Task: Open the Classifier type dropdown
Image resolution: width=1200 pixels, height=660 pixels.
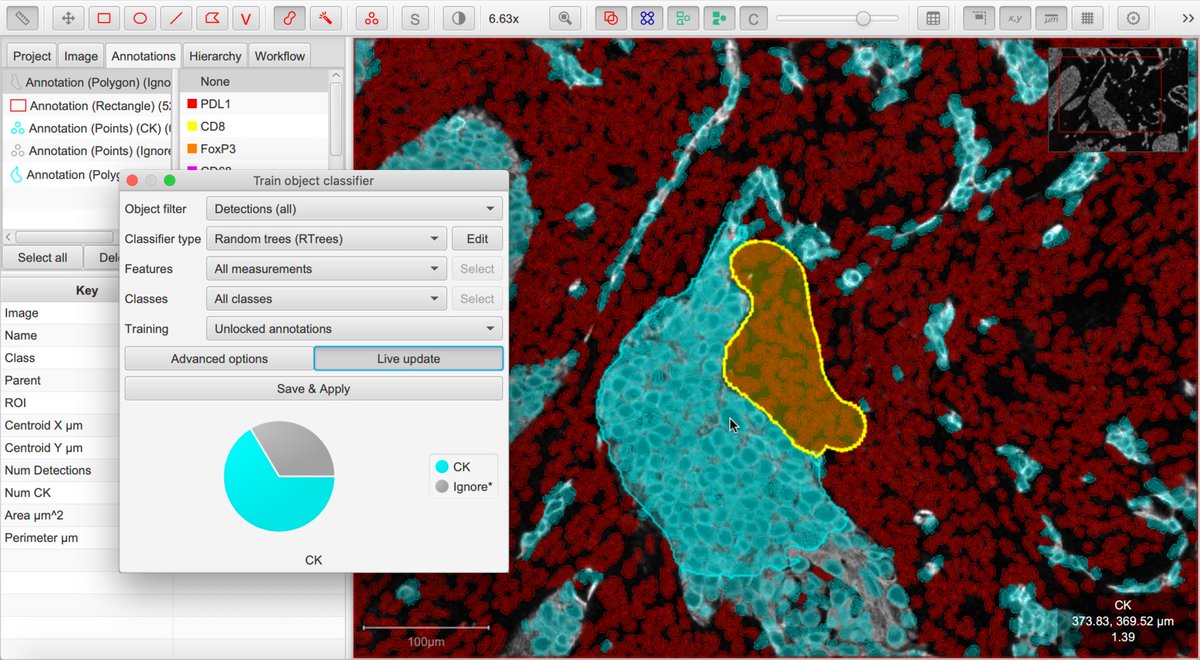Action: pyautogui.click(x=325, y=238)
